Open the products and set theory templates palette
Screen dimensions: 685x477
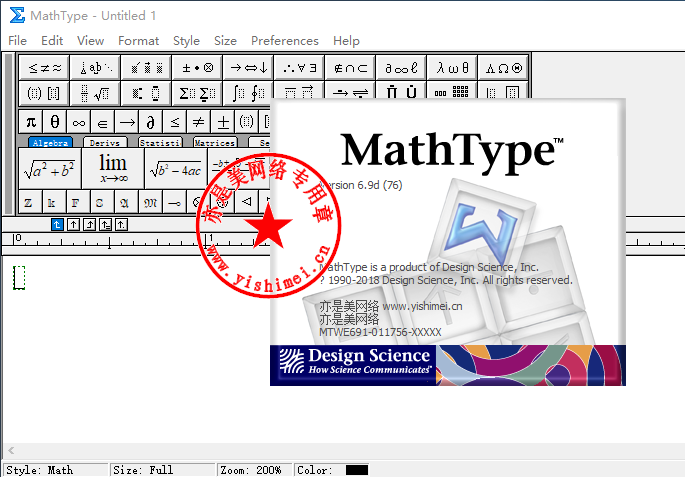401,90
